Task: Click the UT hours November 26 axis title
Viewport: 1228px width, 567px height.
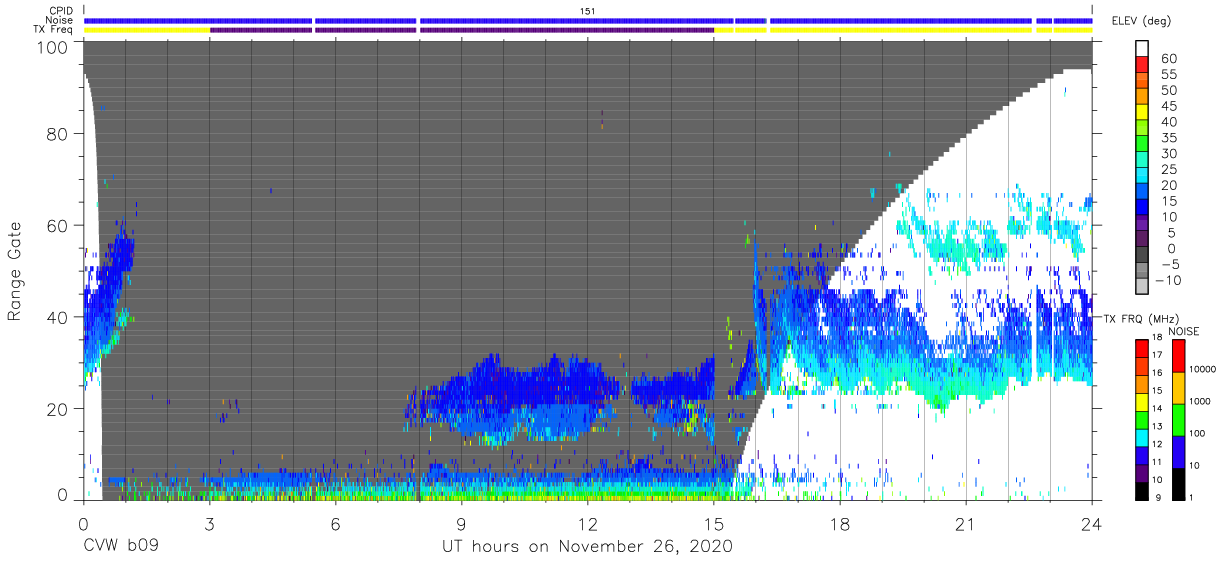Action: pyautogui.click(x=587, y=547)
